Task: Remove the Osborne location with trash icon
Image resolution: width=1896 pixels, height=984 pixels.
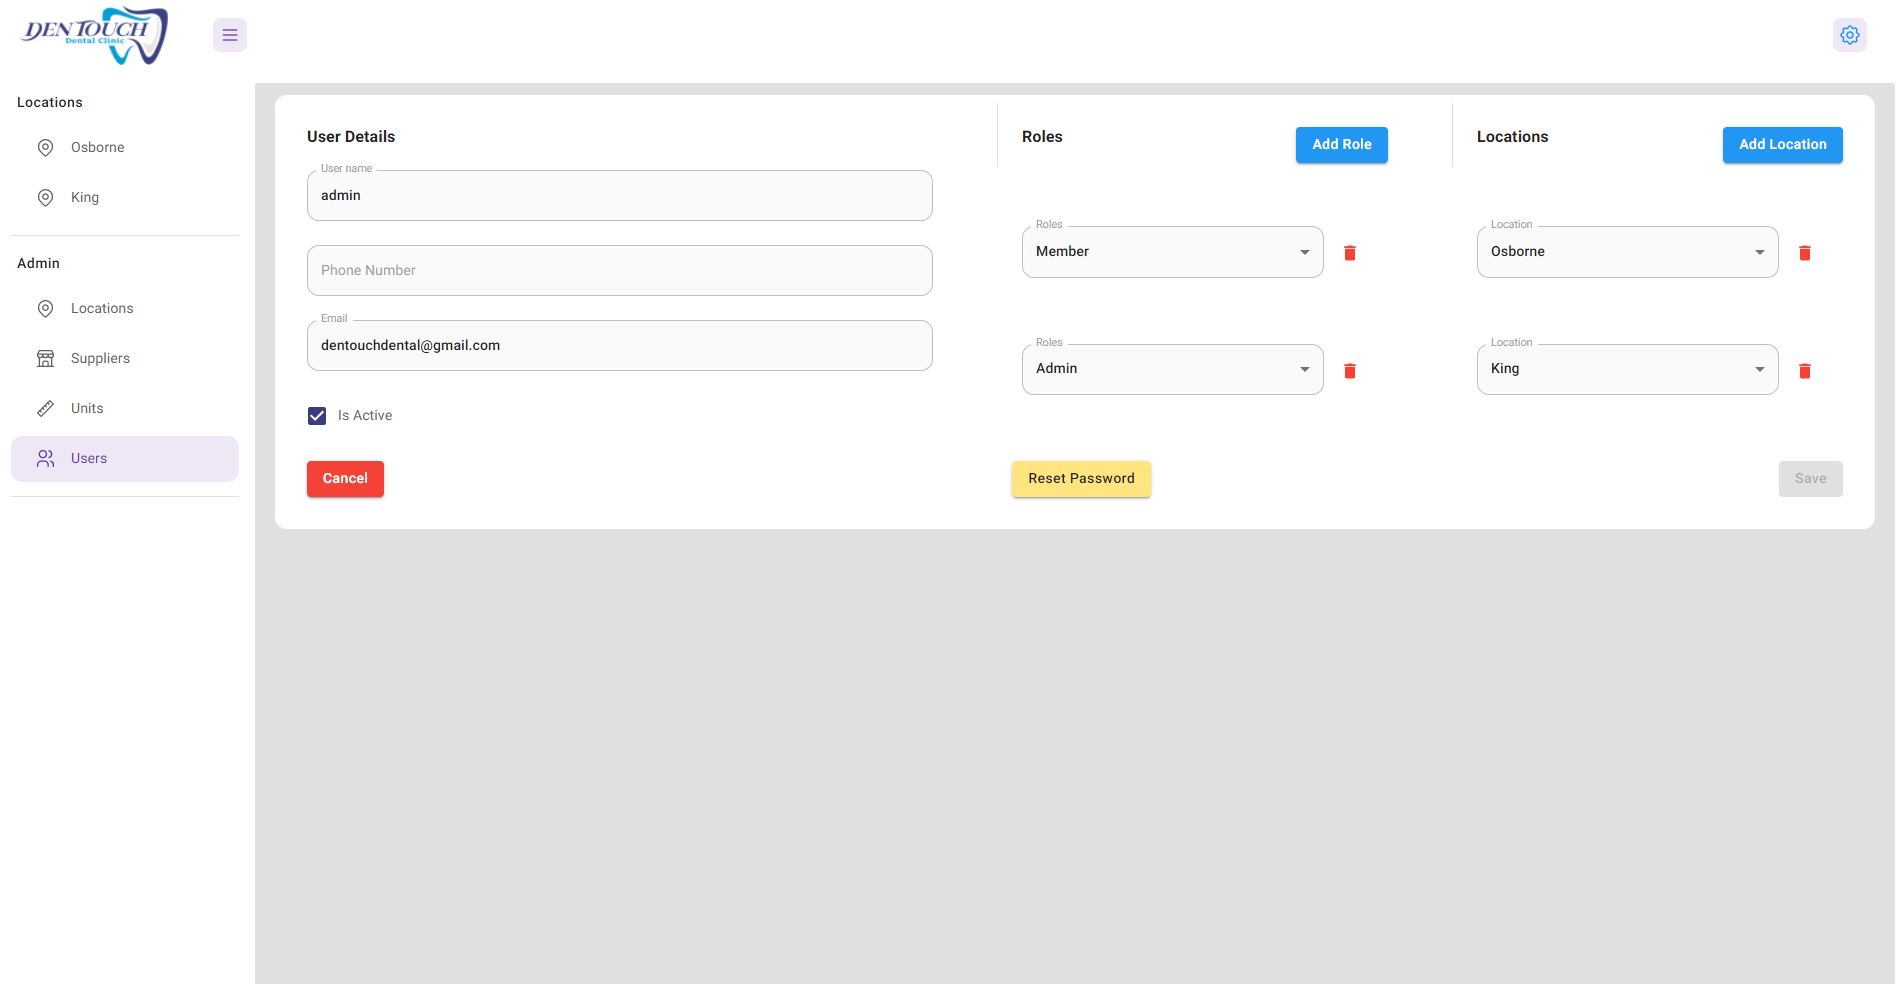Action: 1805,253
